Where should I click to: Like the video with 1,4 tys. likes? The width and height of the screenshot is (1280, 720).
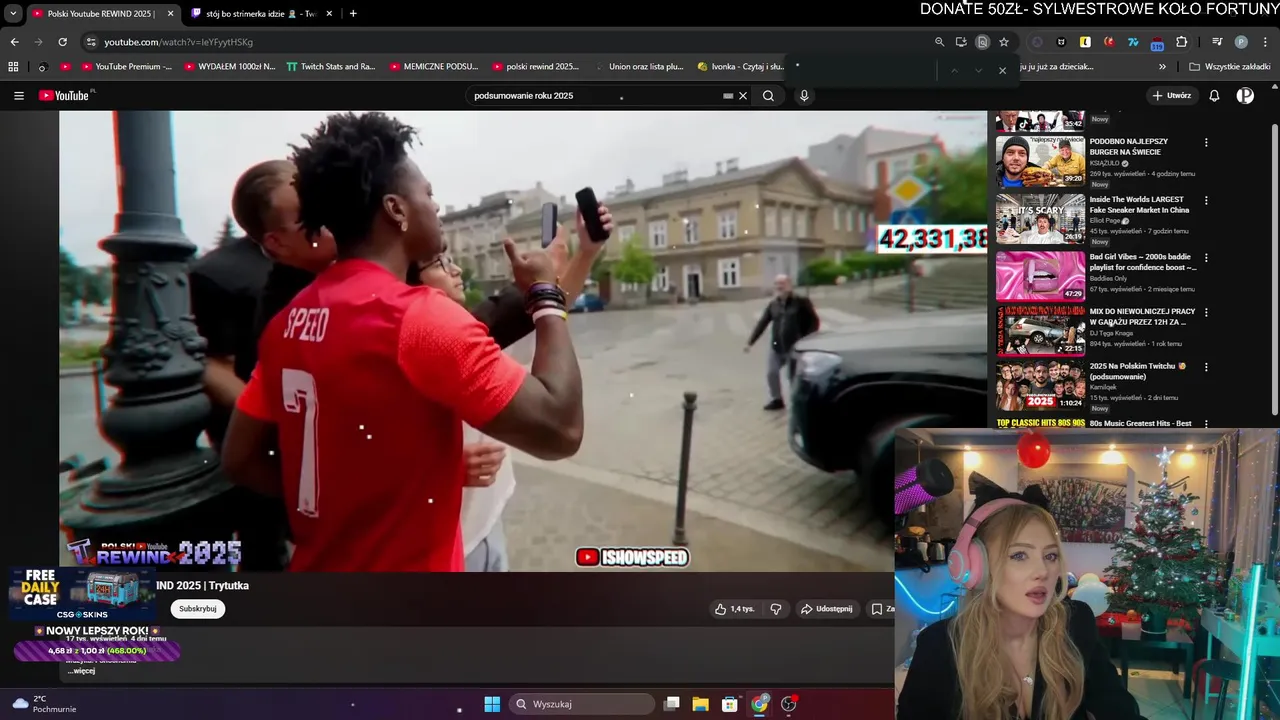735,609
